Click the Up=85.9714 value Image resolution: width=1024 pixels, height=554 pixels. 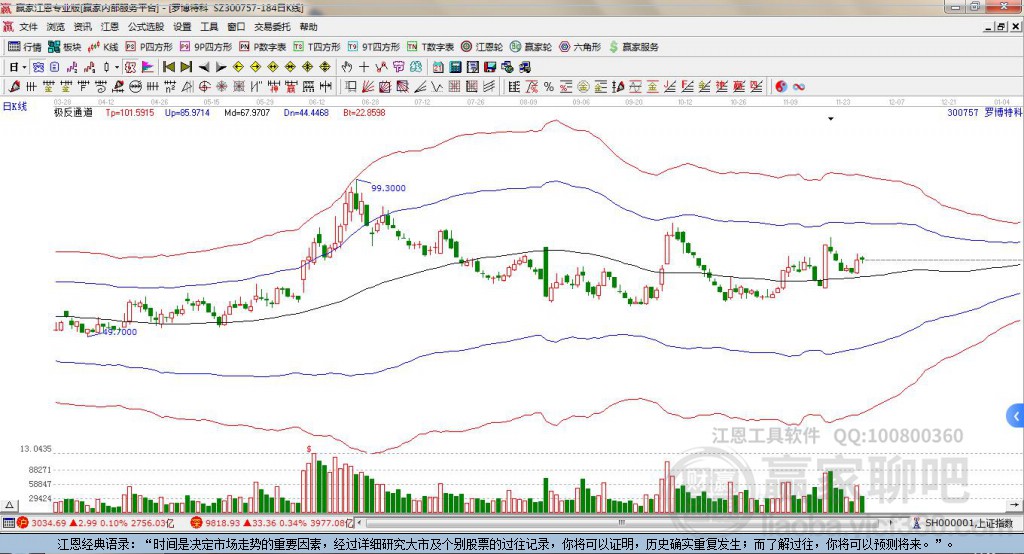pyautogui.click(x=187, y=112)
